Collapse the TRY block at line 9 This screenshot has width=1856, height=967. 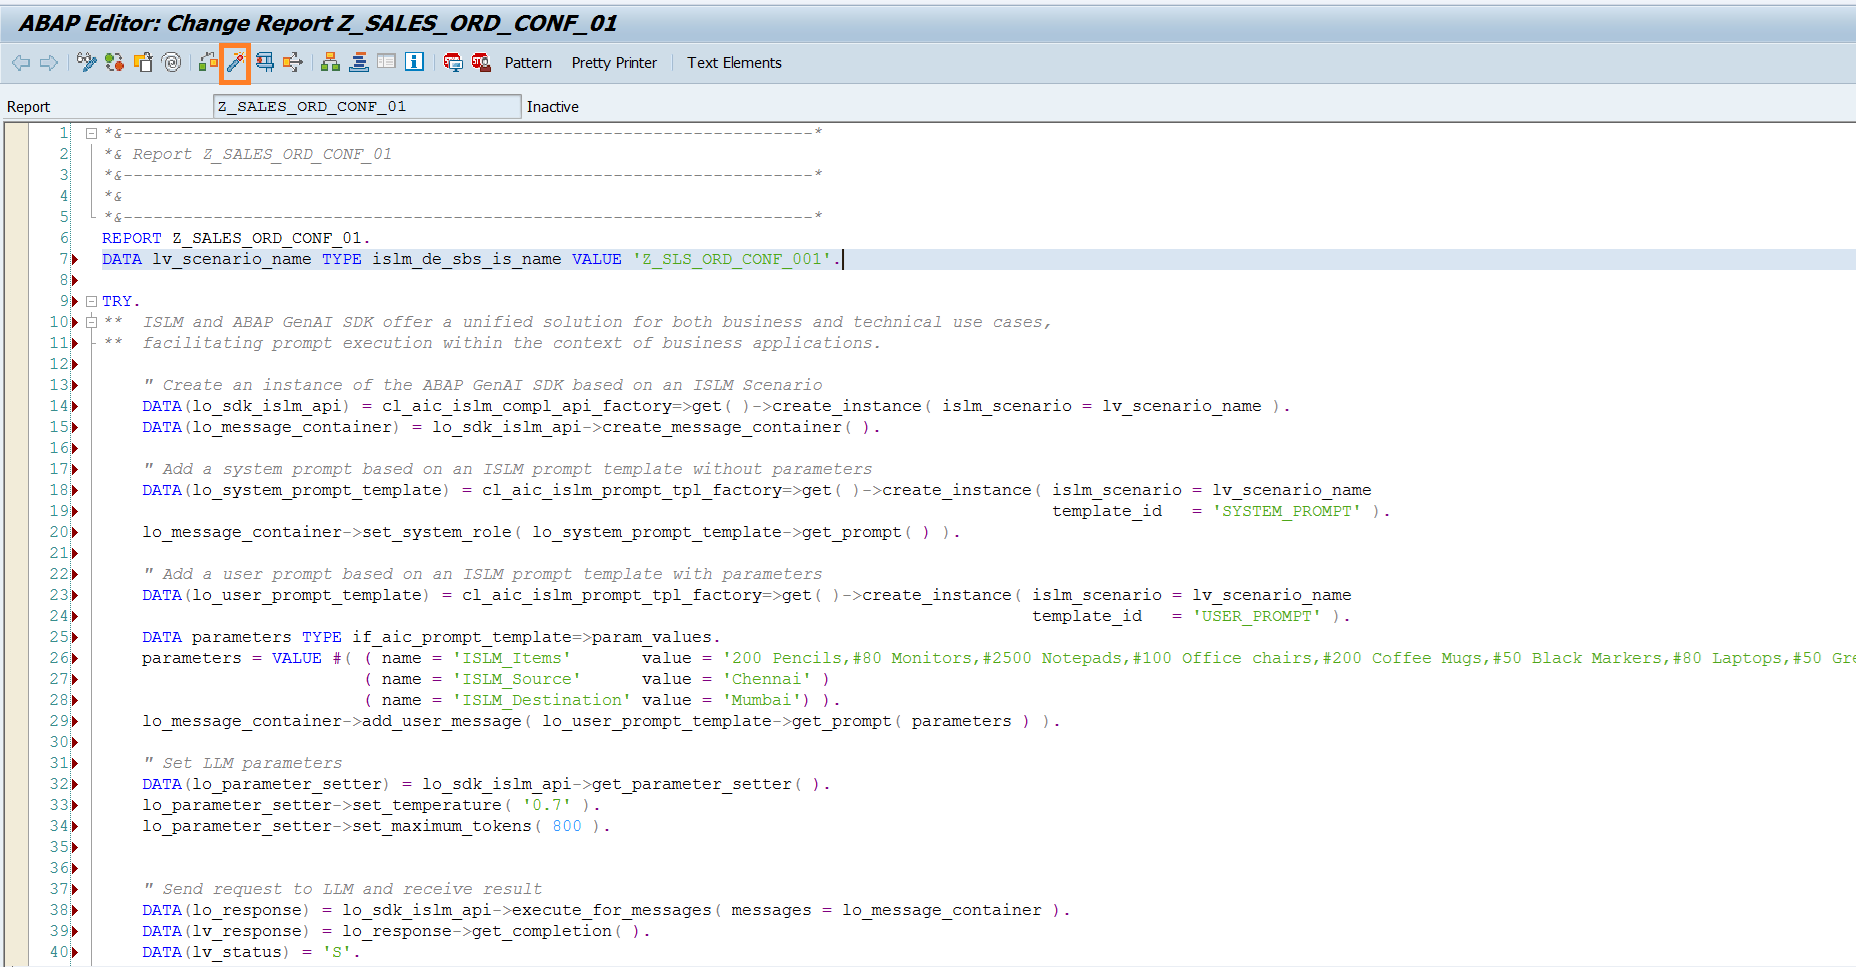point(91,301)
